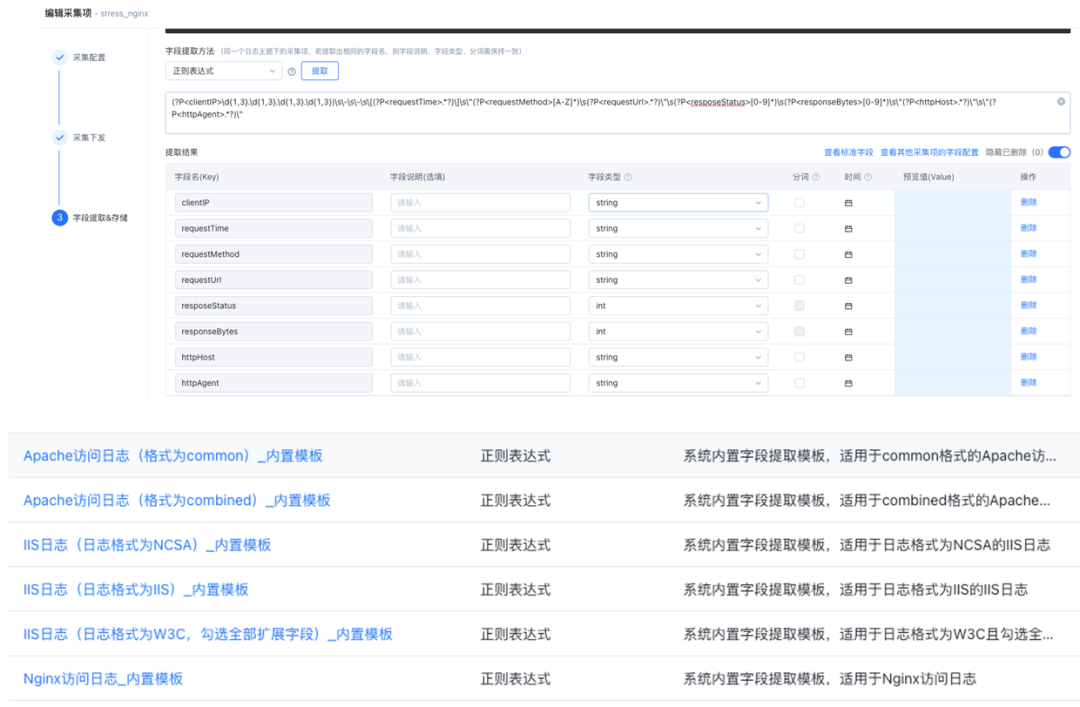Click the time calendar icon in requestMethod row
The image size is (1080, 707).
tap(849, 255)
